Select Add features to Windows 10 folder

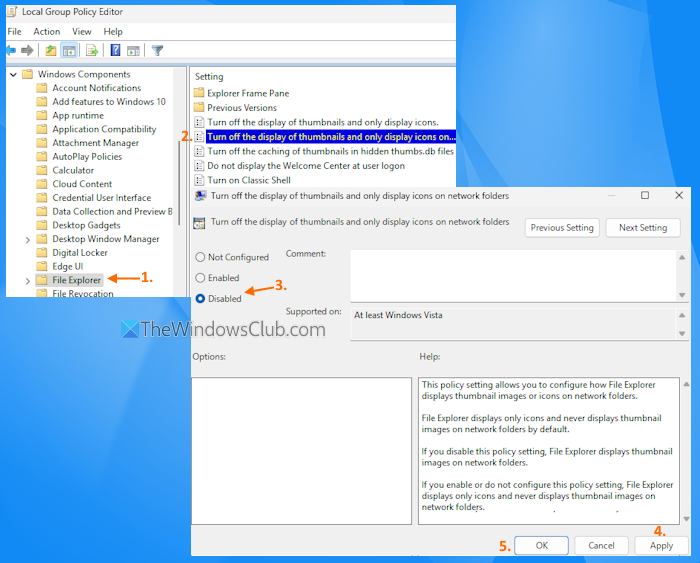point(109,102)
